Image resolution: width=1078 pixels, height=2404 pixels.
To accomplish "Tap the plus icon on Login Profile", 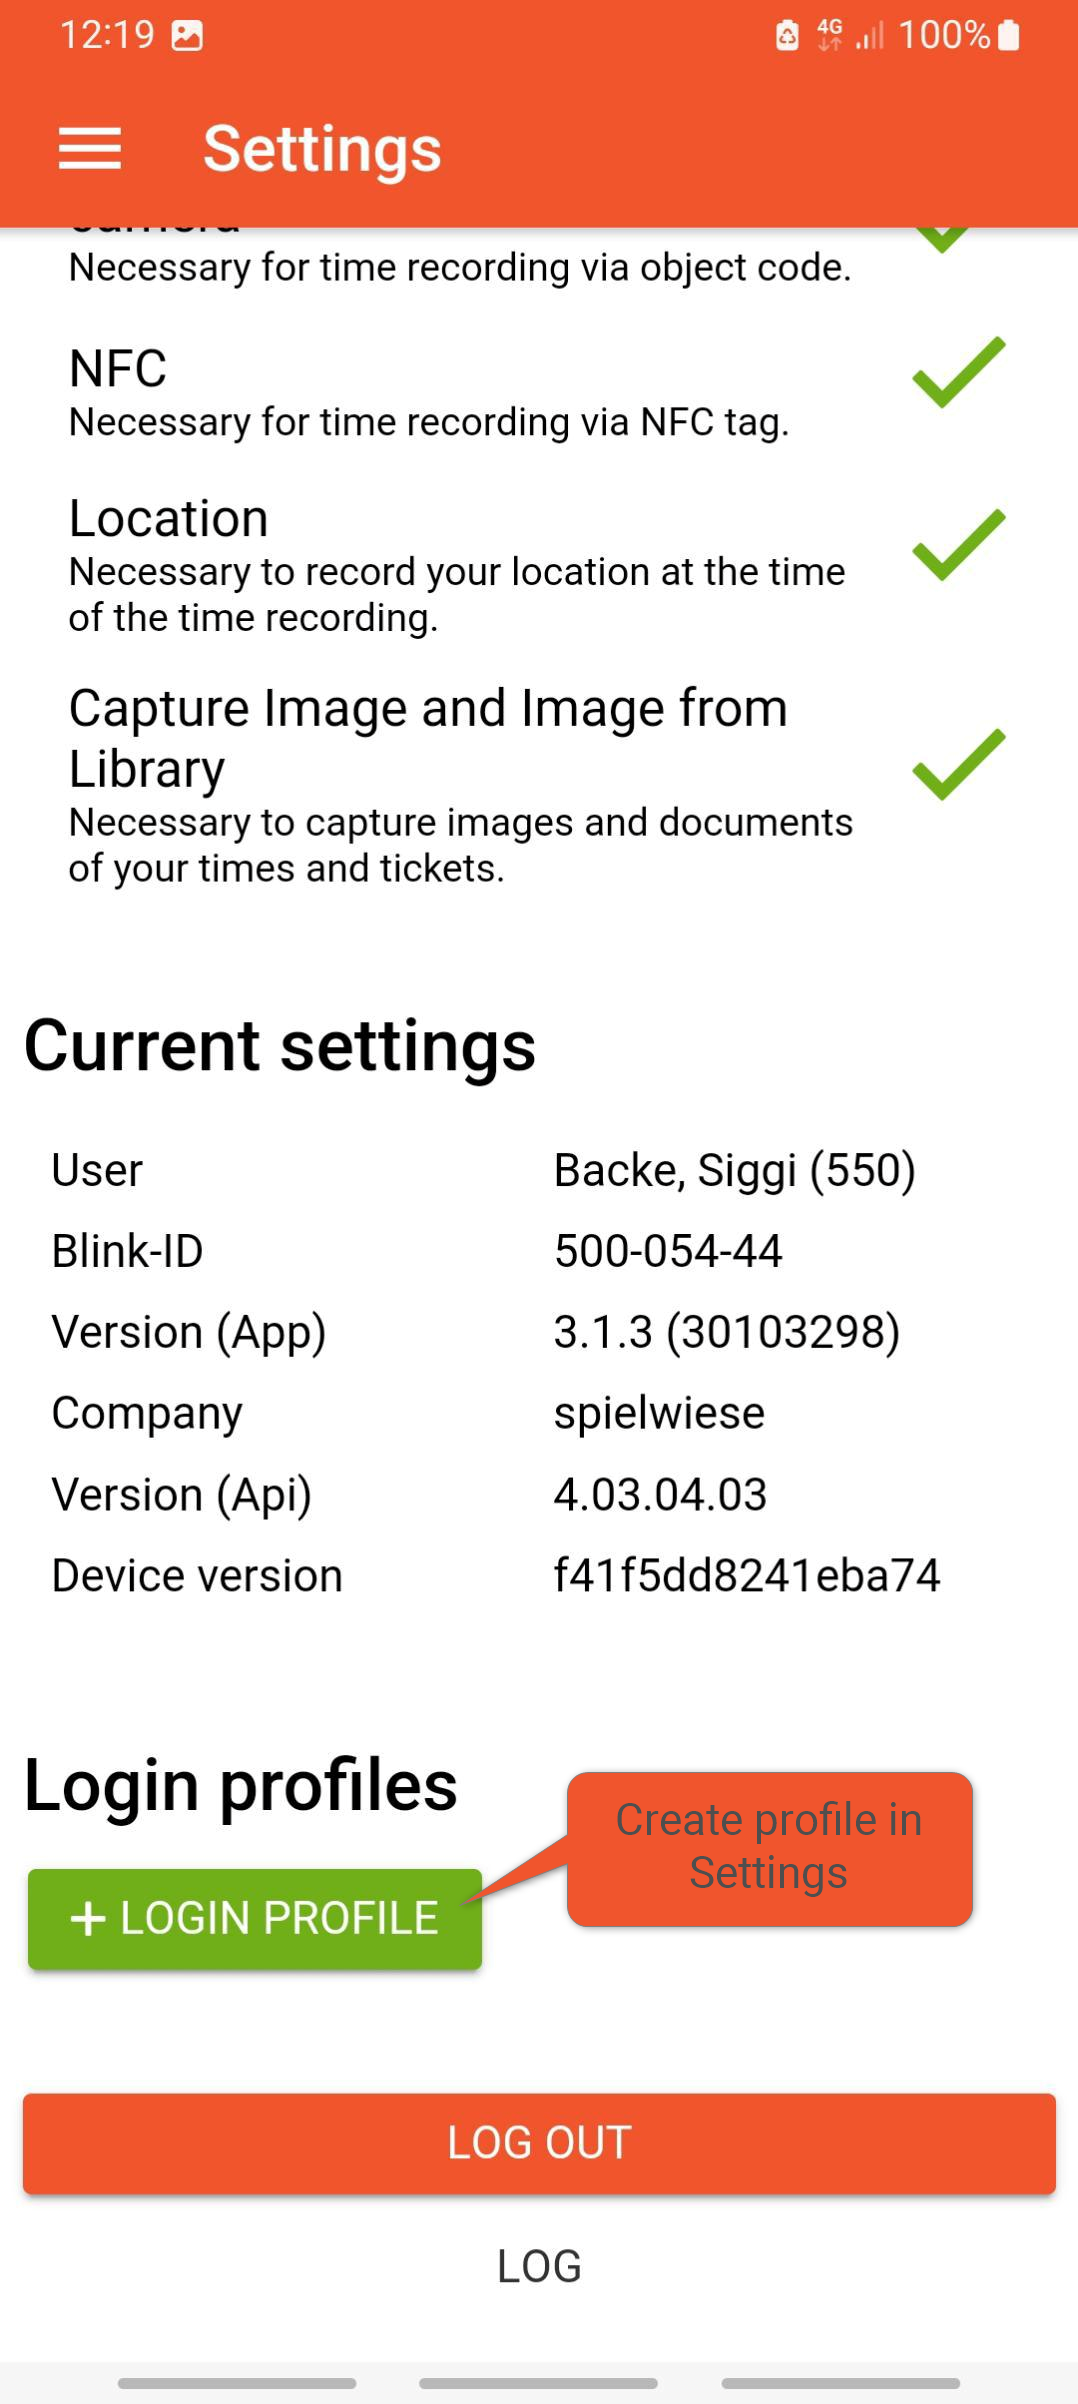I will [88, 1918].
